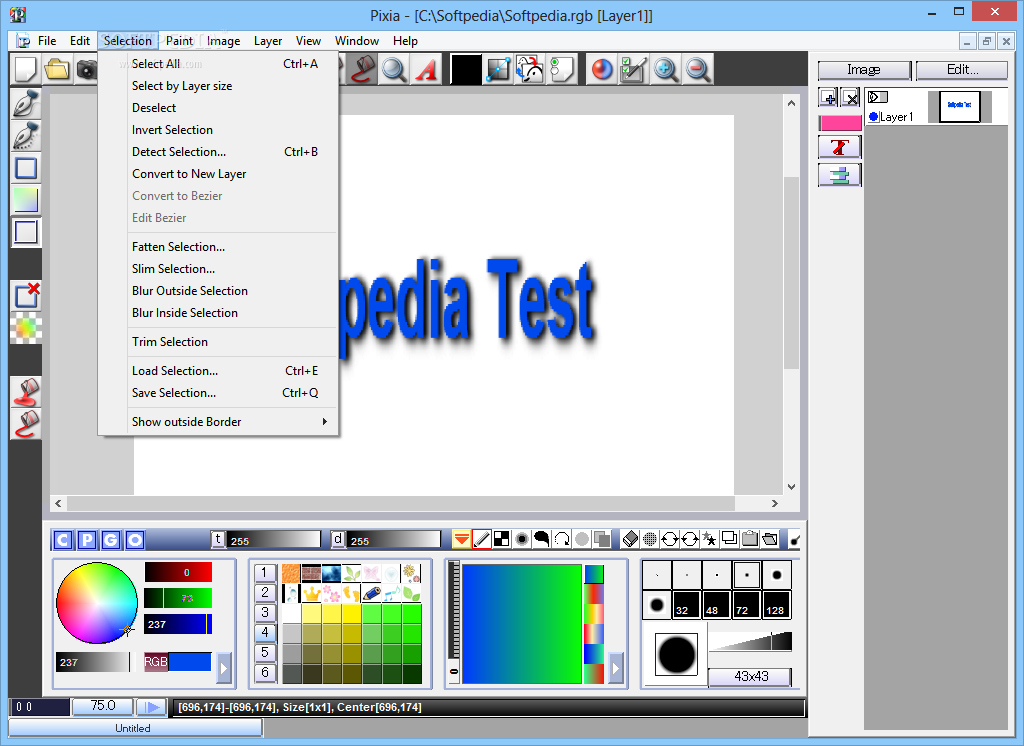Click the horizontal scrollbar right arrow
The image size is (1024, 746).
coord(775,504)
